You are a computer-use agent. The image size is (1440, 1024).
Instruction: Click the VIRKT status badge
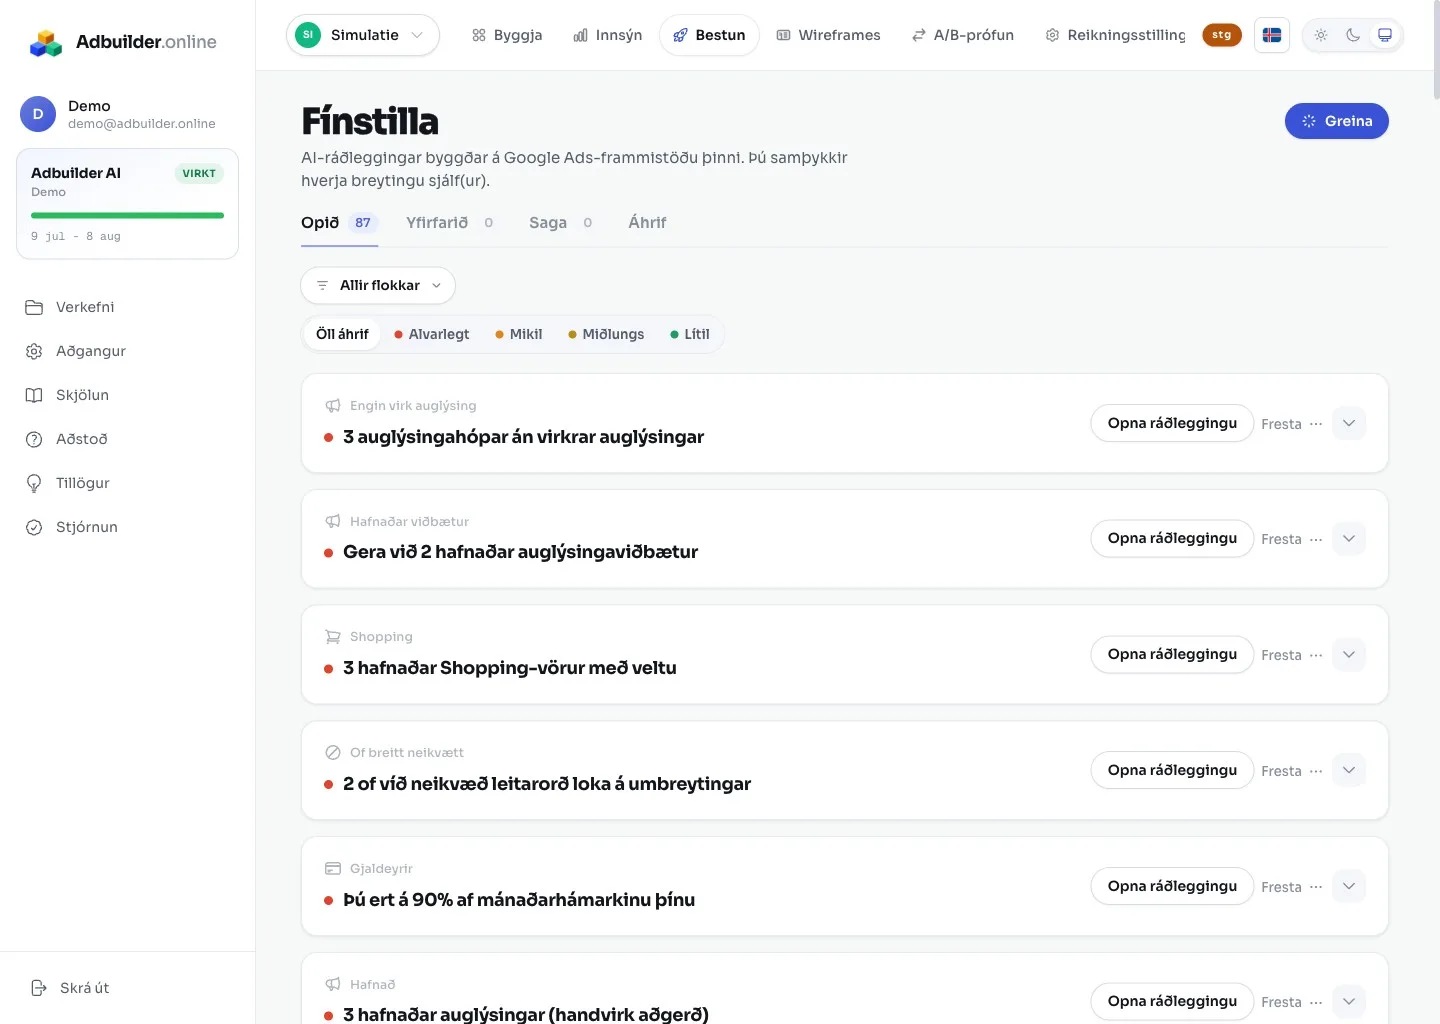(199, 173)
